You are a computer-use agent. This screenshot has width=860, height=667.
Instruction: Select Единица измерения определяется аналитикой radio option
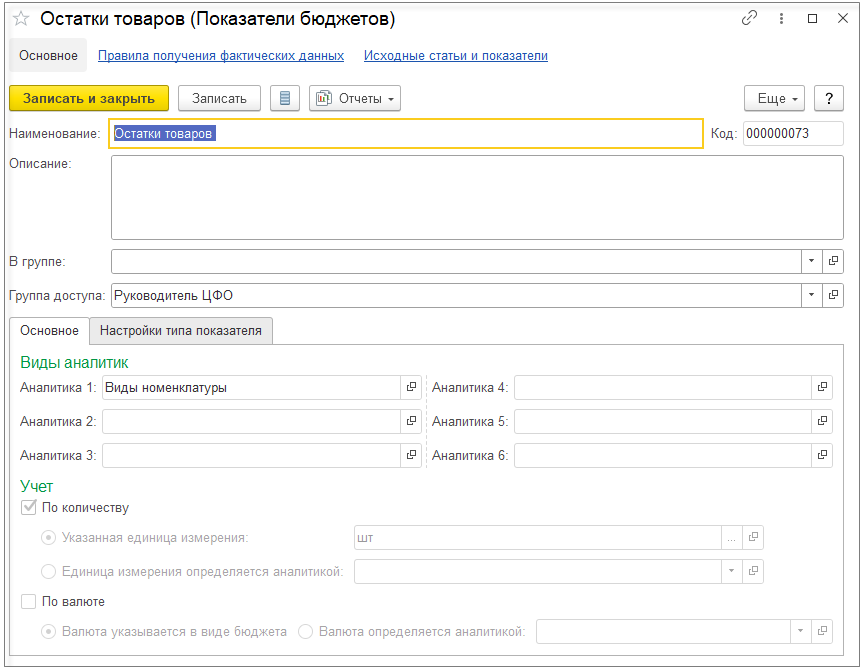click(49, 571)
